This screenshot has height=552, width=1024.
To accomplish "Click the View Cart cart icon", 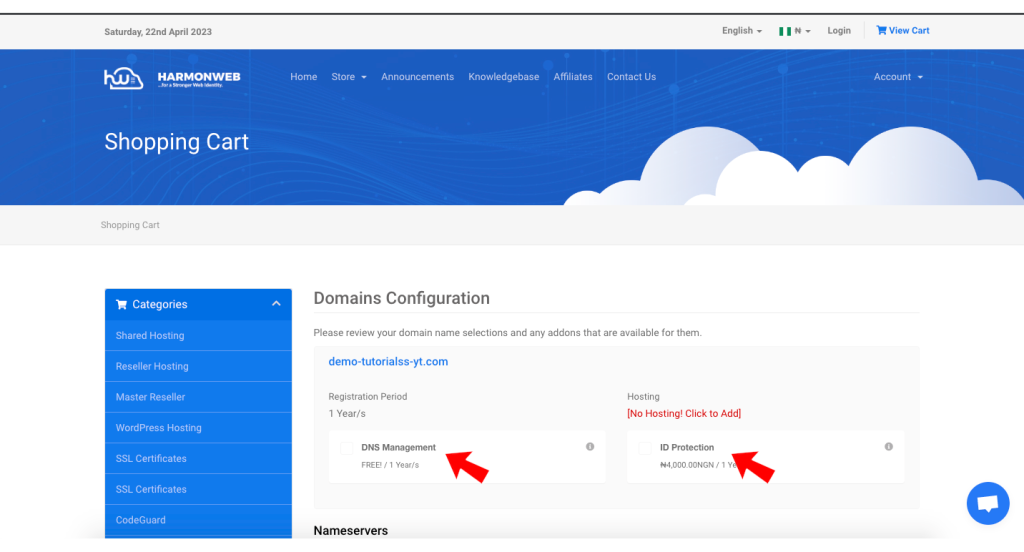I will [x=881, y=30].
